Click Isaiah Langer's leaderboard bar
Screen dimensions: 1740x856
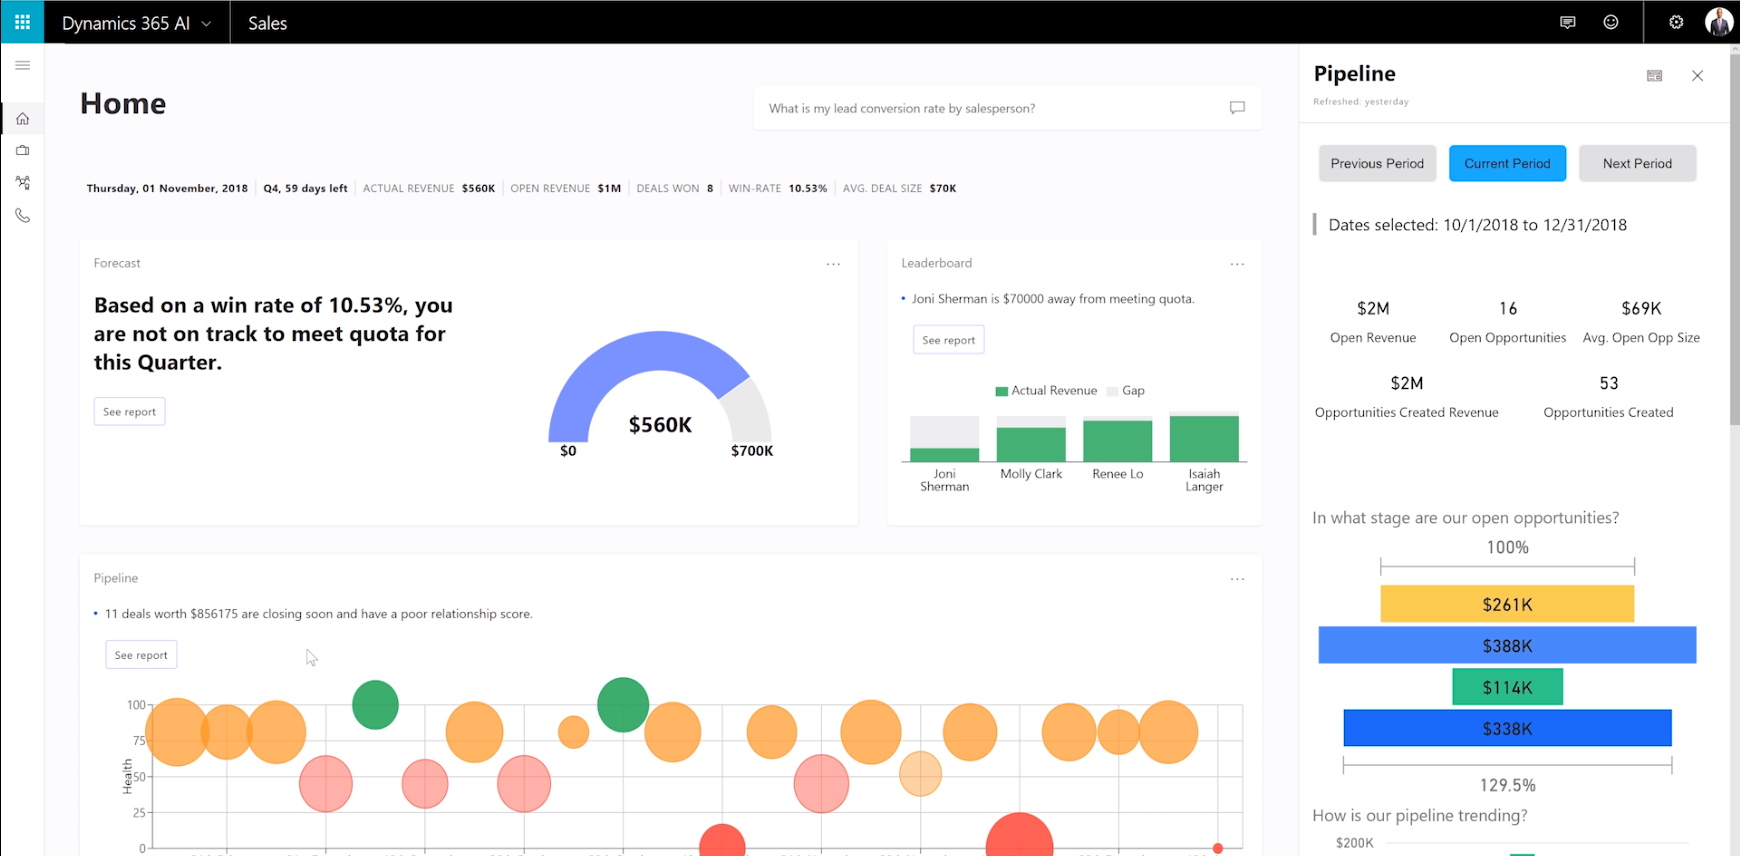tap(1204, 437)
